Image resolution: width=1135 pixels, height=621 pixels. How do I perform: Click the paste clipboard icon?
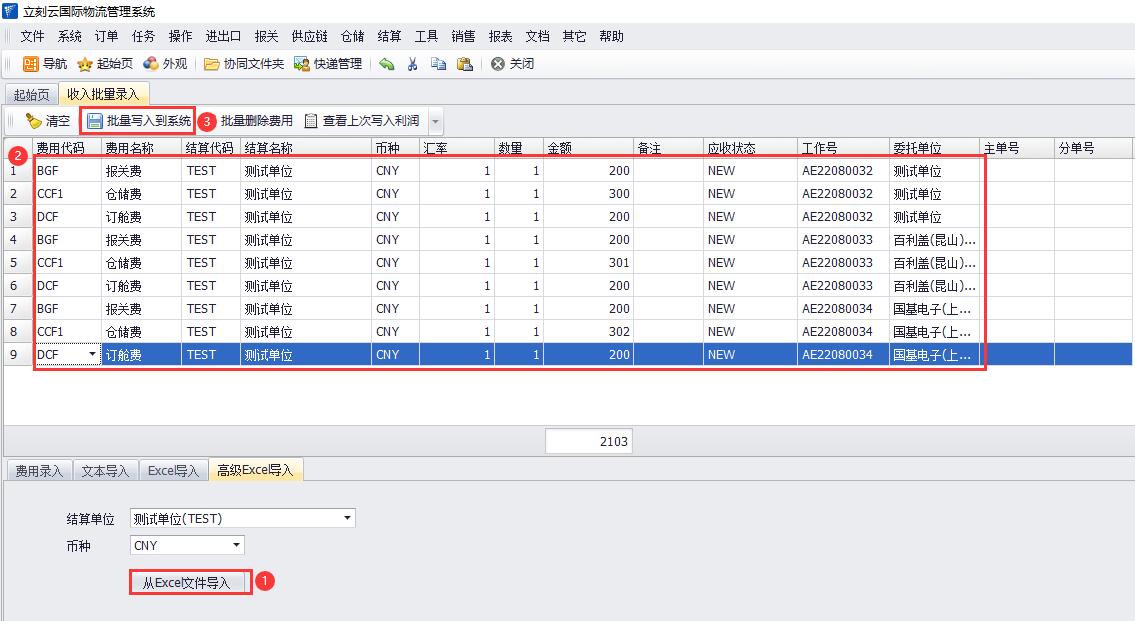pos(464,64)
